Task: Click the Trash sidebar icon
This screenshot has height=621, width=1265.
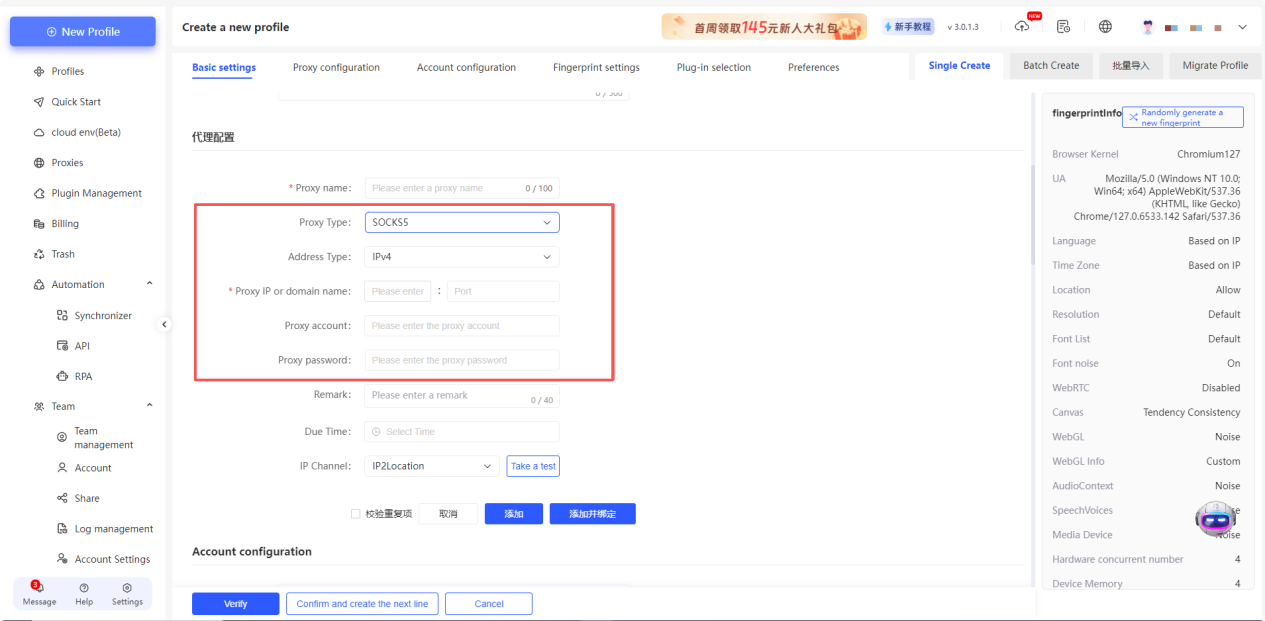Action: [40, 254]
